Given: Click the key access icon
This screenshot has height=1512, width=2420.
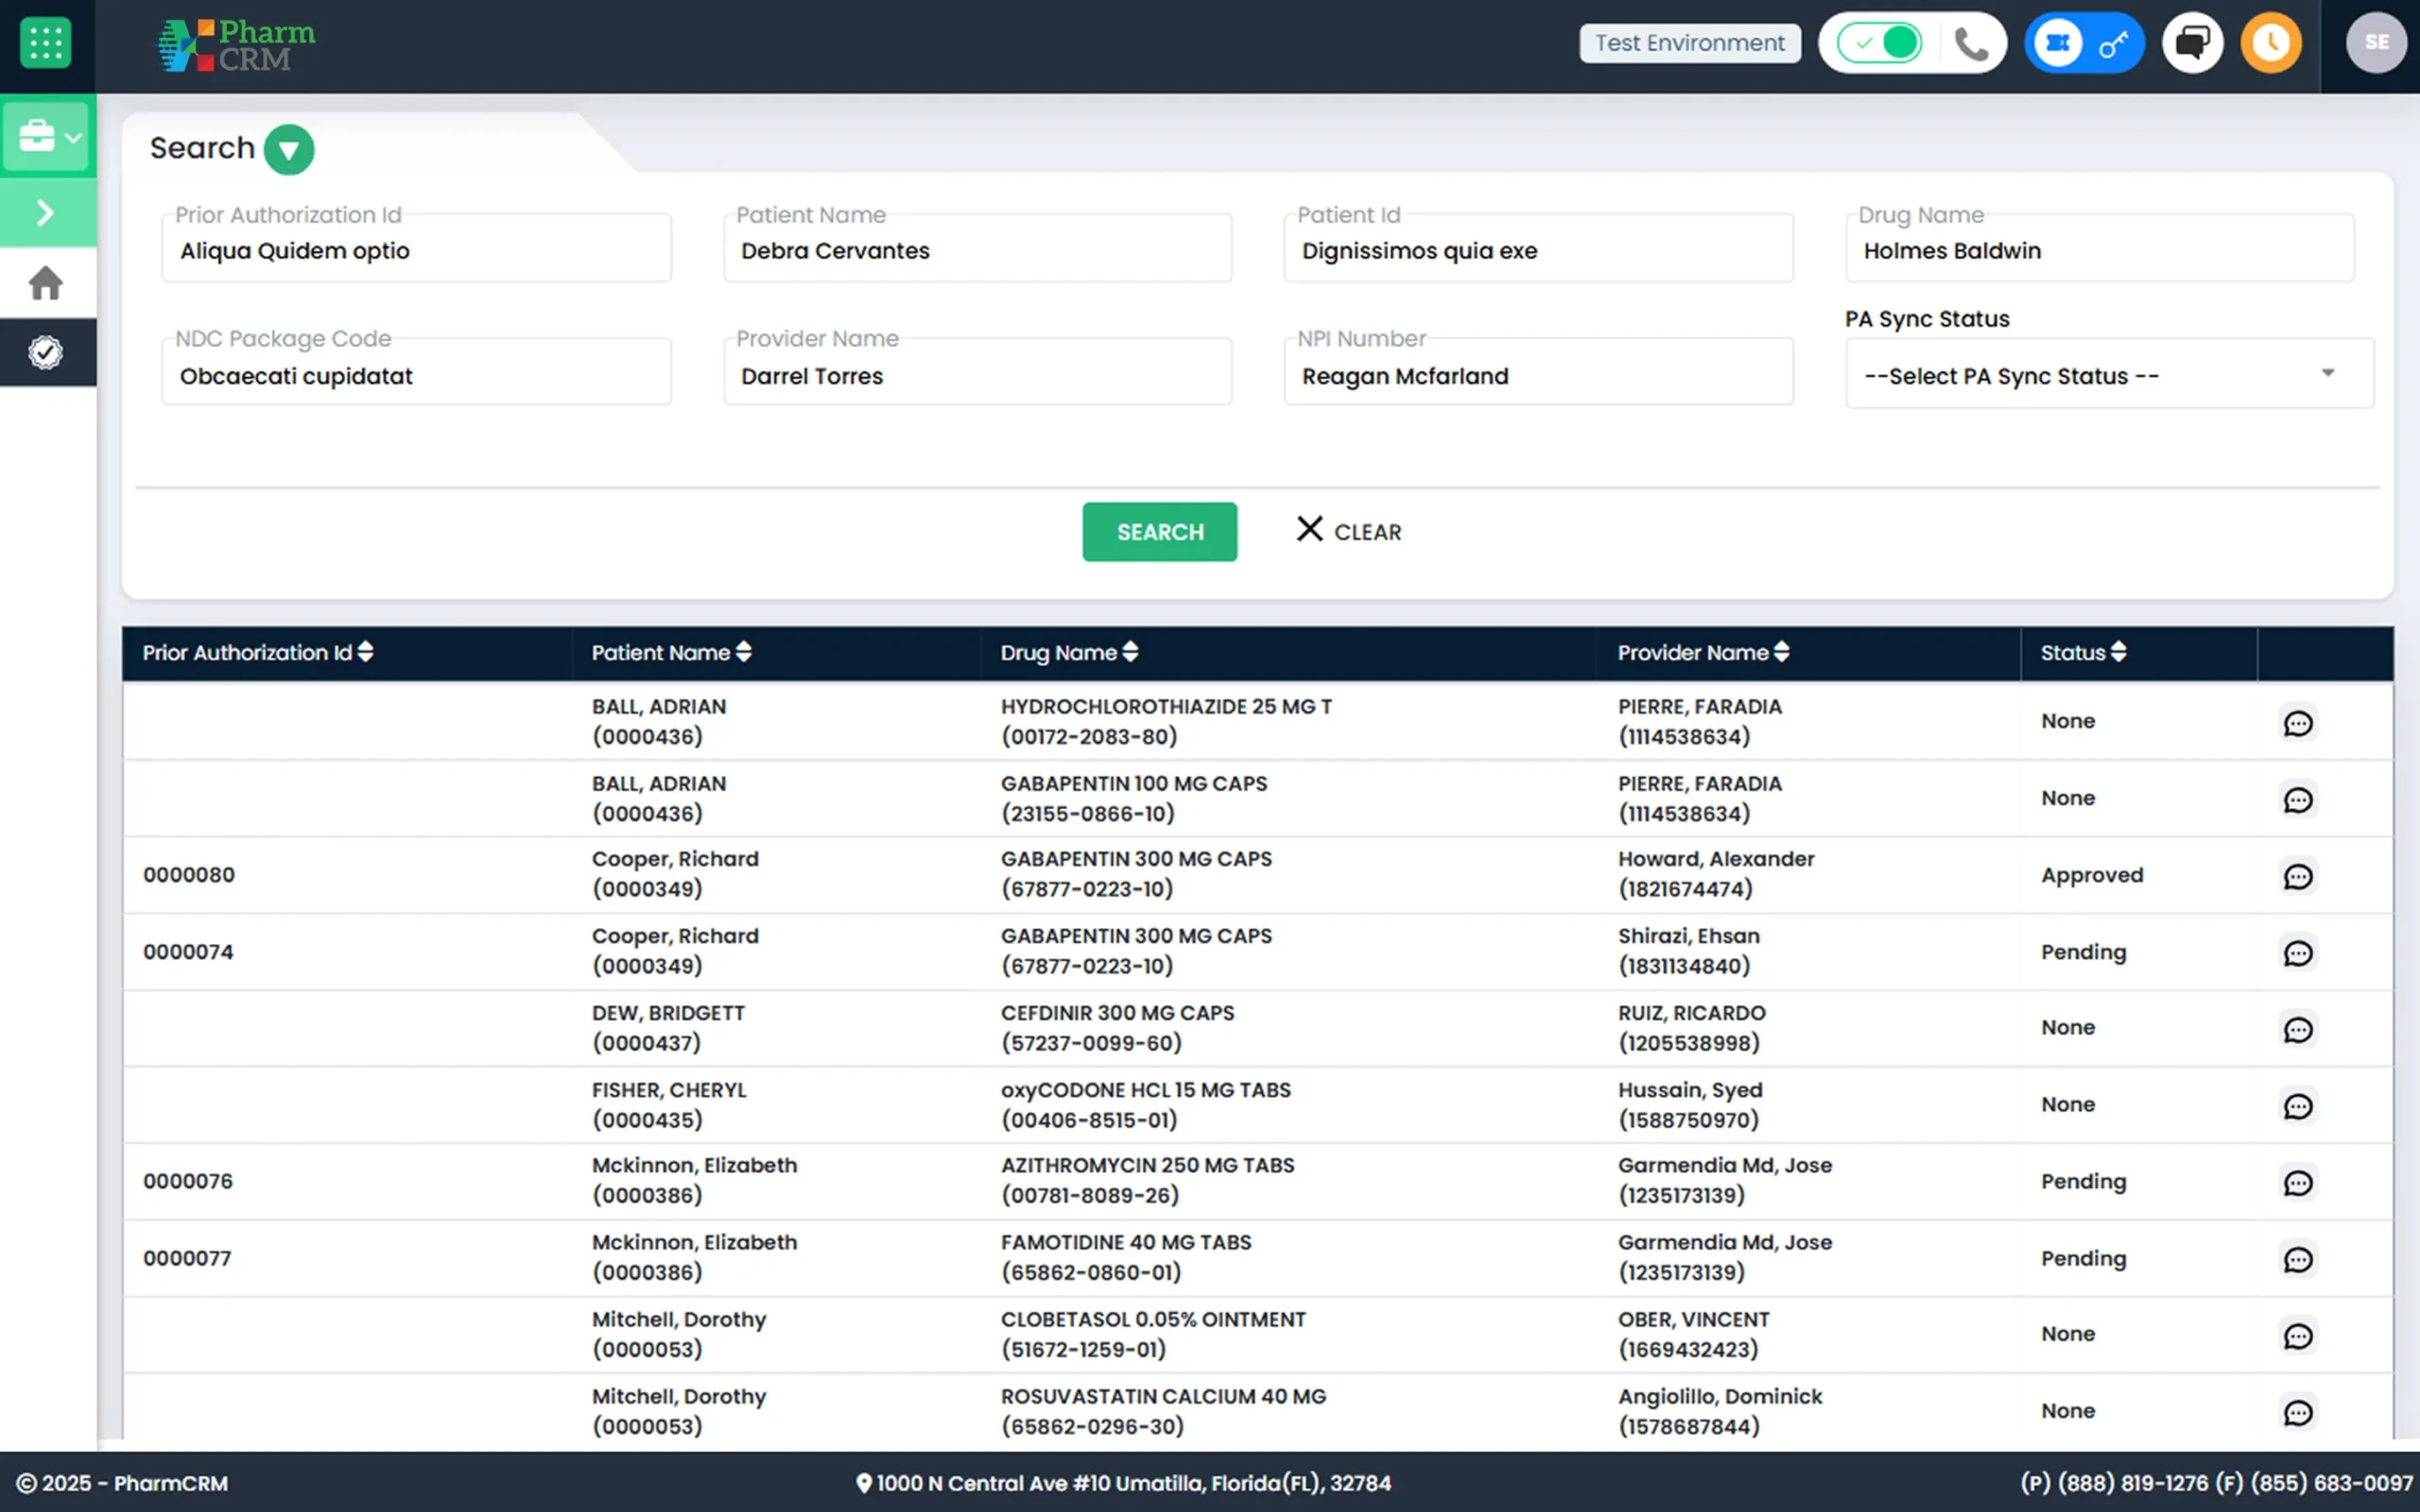Looking at the screenshot, I should [2113, 44].
